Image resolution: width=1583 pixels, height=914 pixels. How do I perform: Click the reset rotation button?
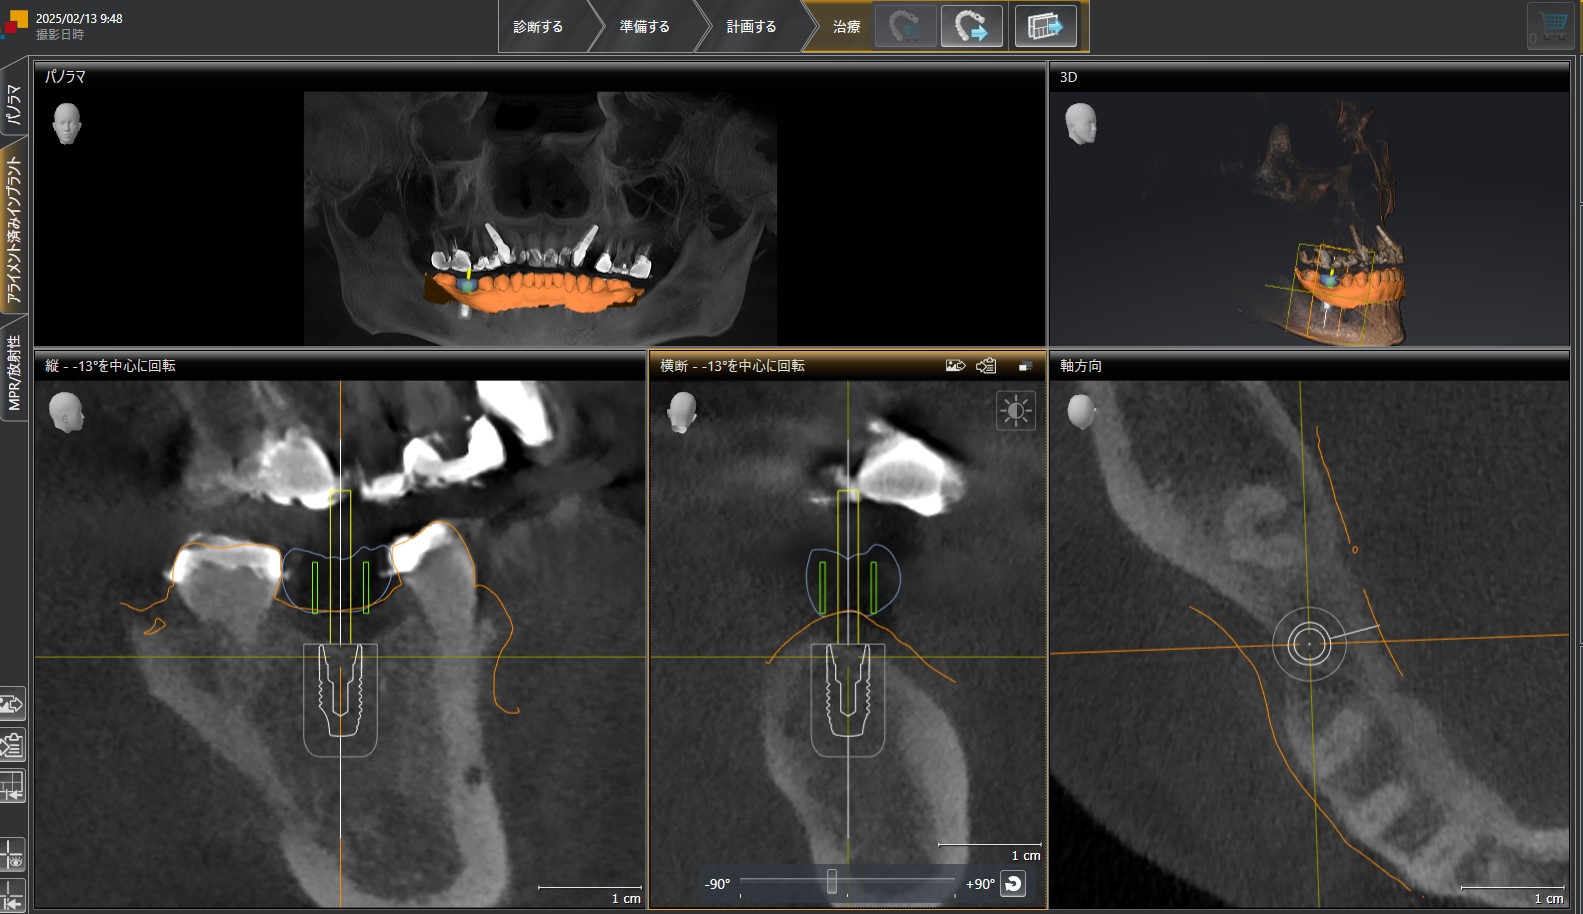[x=1013, y=884]
